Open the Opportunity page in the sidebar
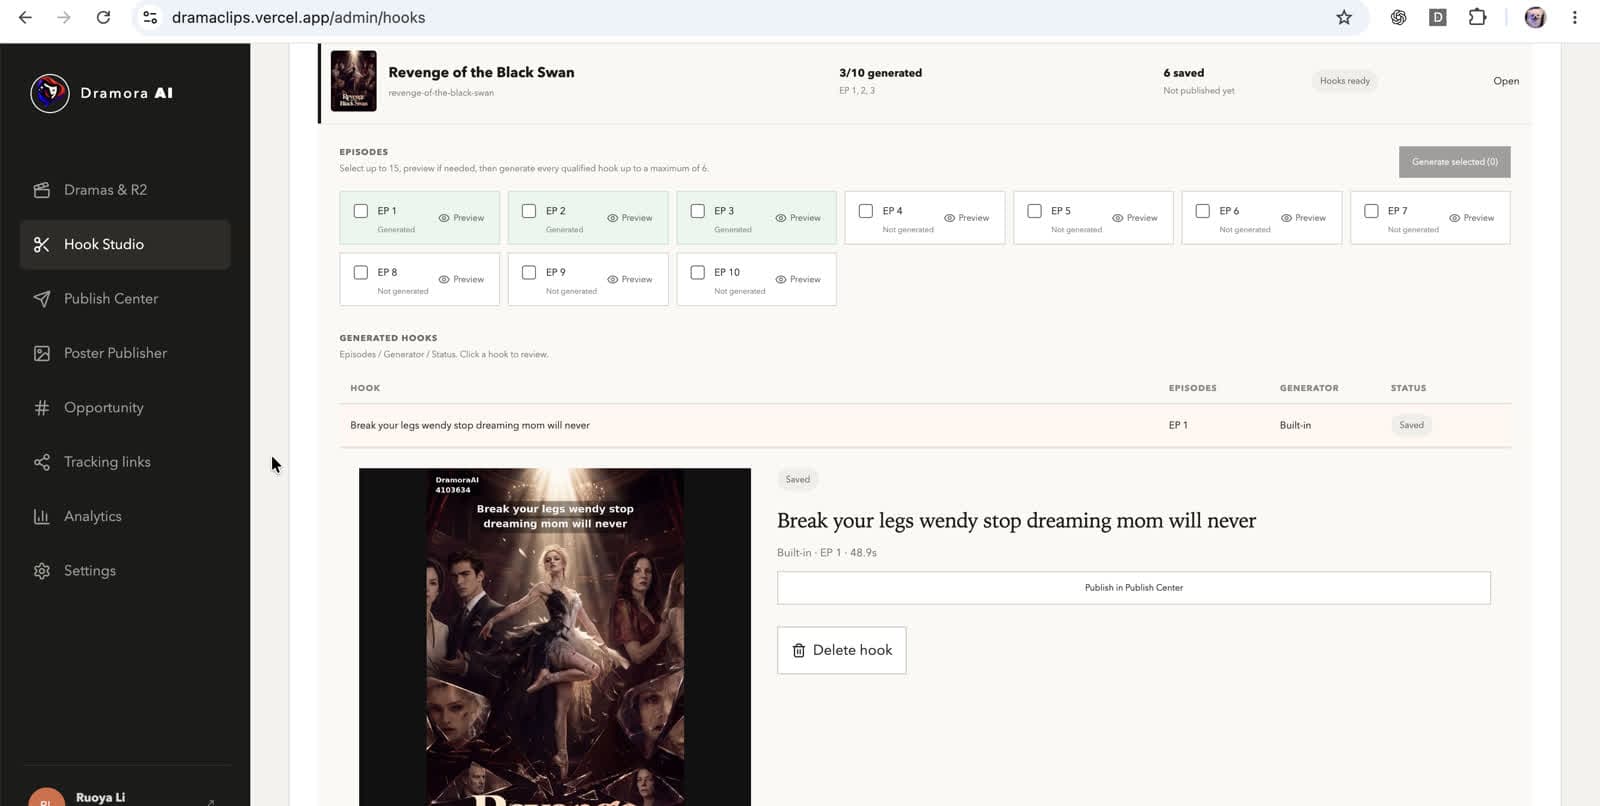The height and width of the screenshot is (806, 1600). pos(125,408)
